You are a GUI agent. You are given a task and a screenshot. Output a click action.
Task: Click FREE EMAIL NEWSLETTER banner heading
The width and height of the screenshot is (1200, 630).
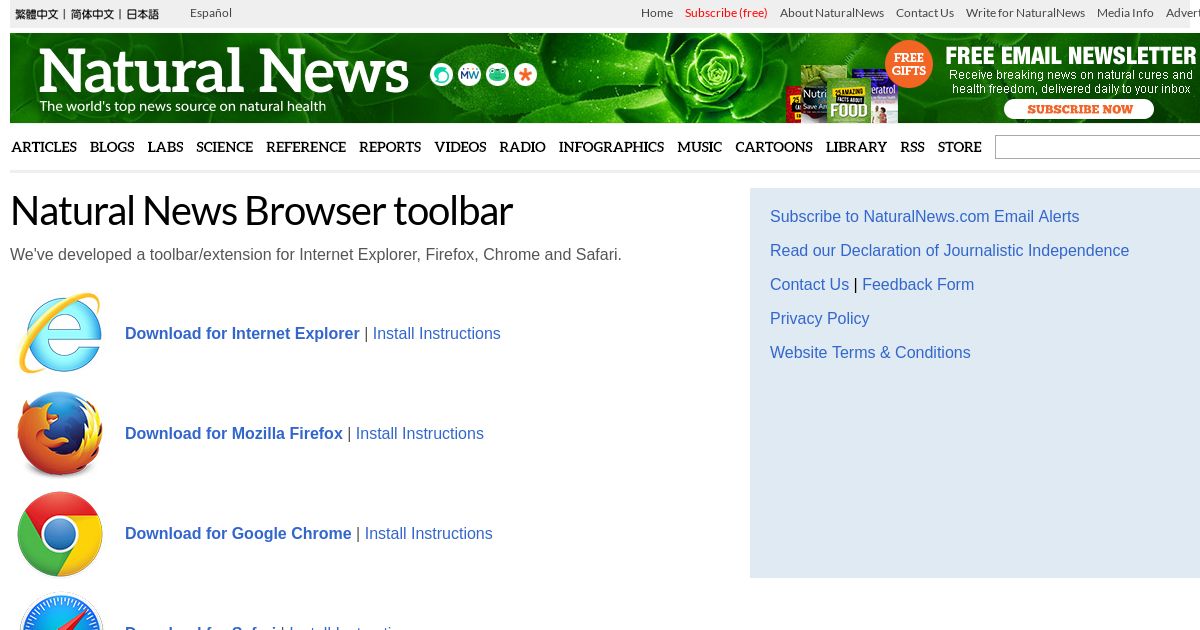click(1070, 56)
